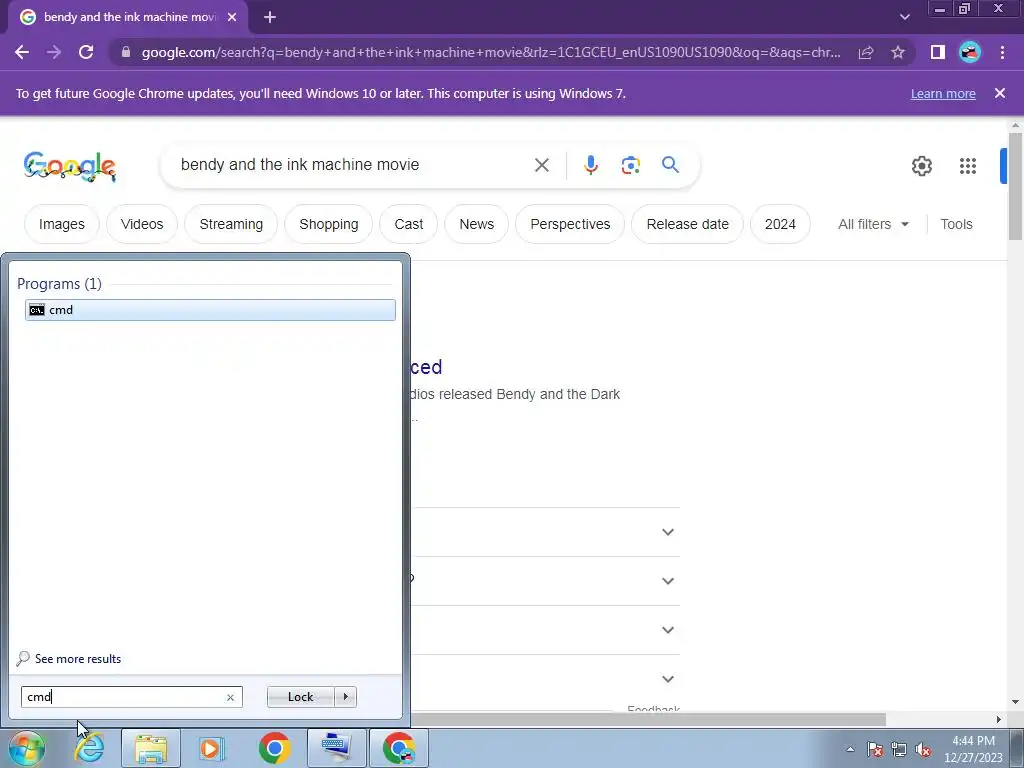The width and height of the screenshot is (1024, 768).
Task: Open Chrome three-dot menu
Action: (x=1002, y=52)
